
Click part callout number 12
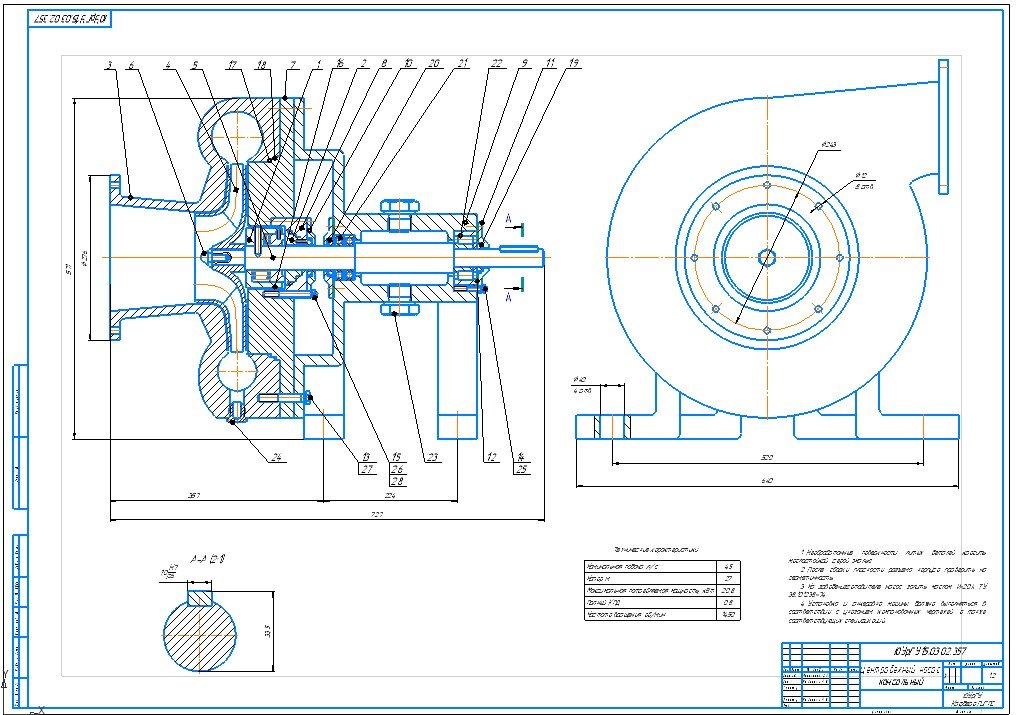(x=492, y=459)
